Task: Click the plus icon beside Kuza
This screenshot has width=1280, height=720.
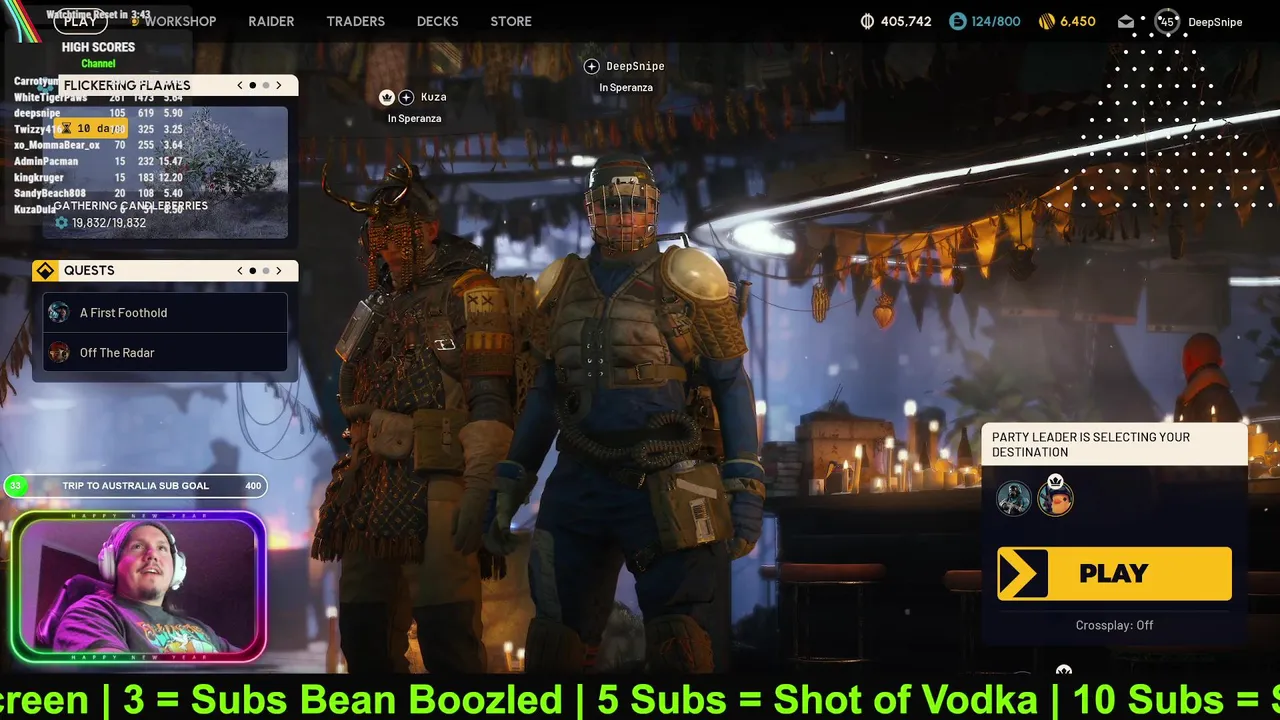Action: (x=406, y=97)
